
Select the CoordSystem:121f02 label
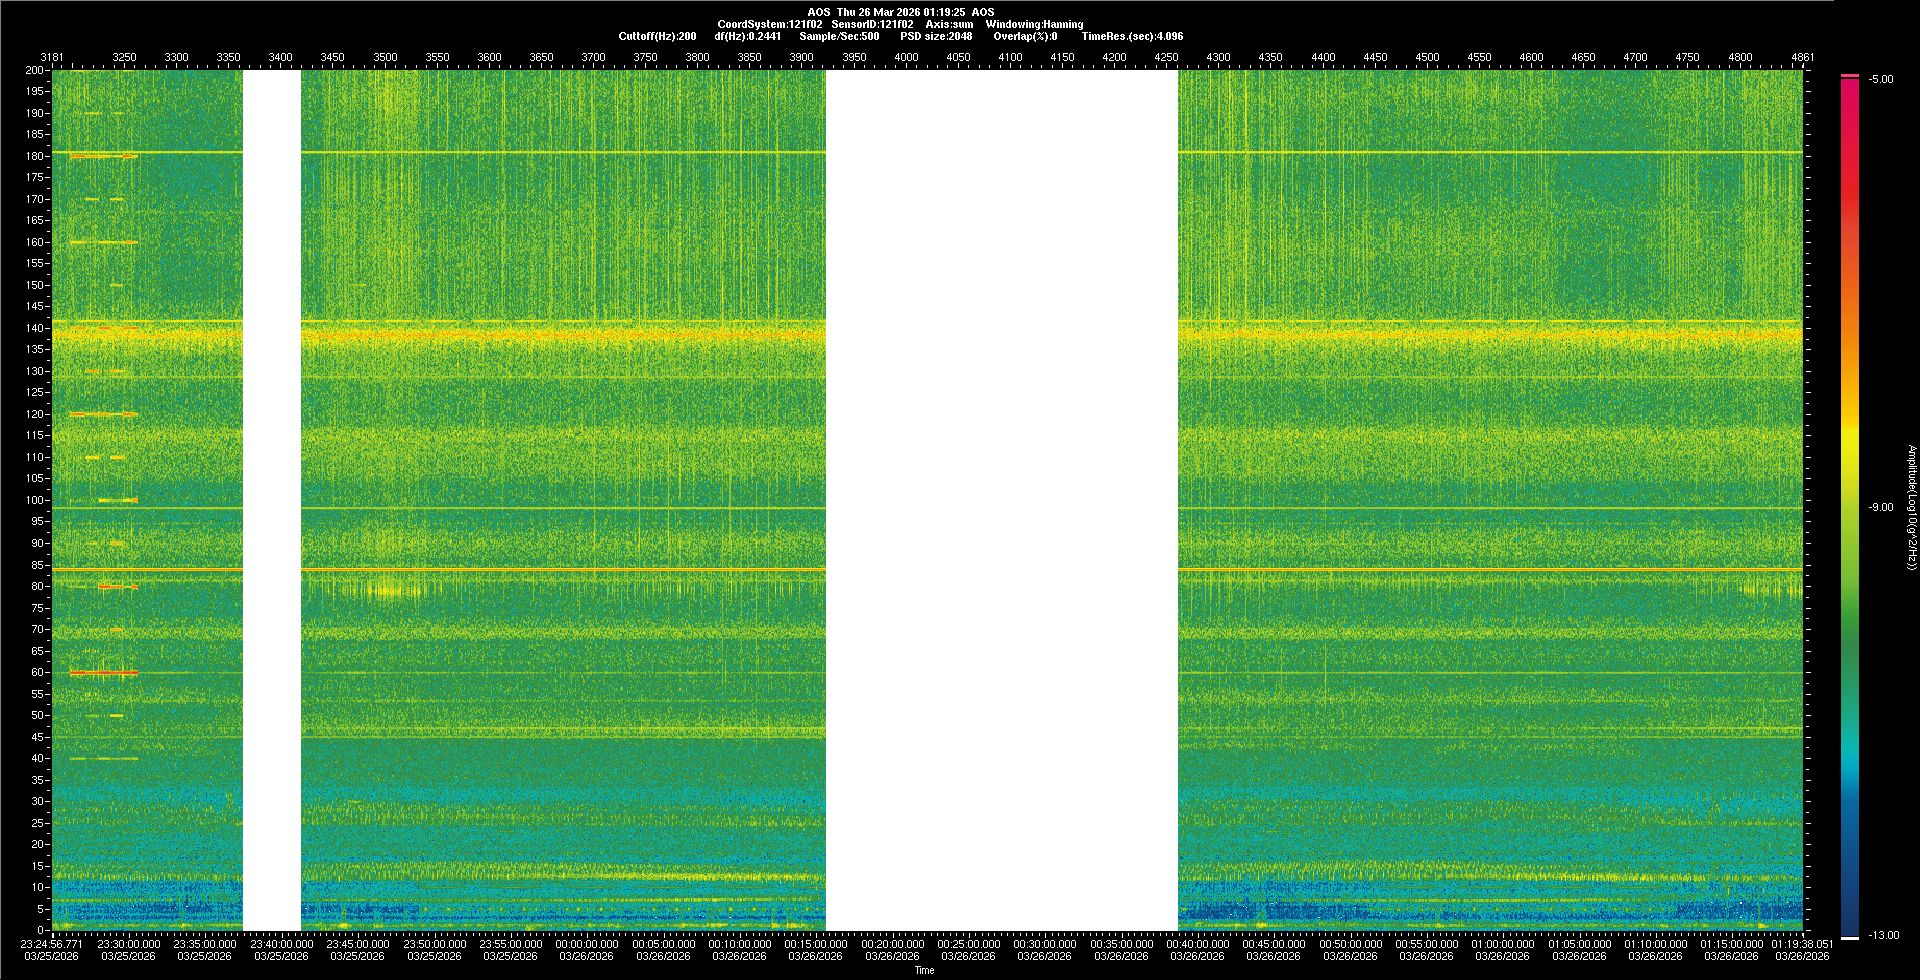coord(769,24)
